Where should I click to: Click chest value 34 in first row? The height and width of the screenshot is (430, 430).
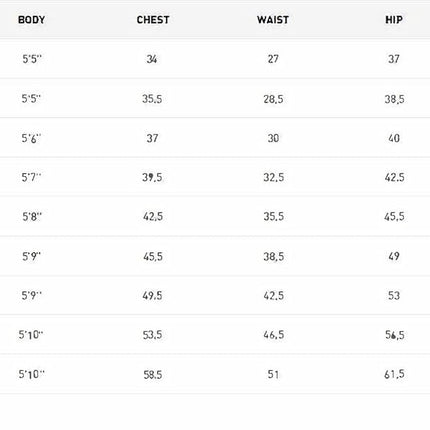click(152, 59)
